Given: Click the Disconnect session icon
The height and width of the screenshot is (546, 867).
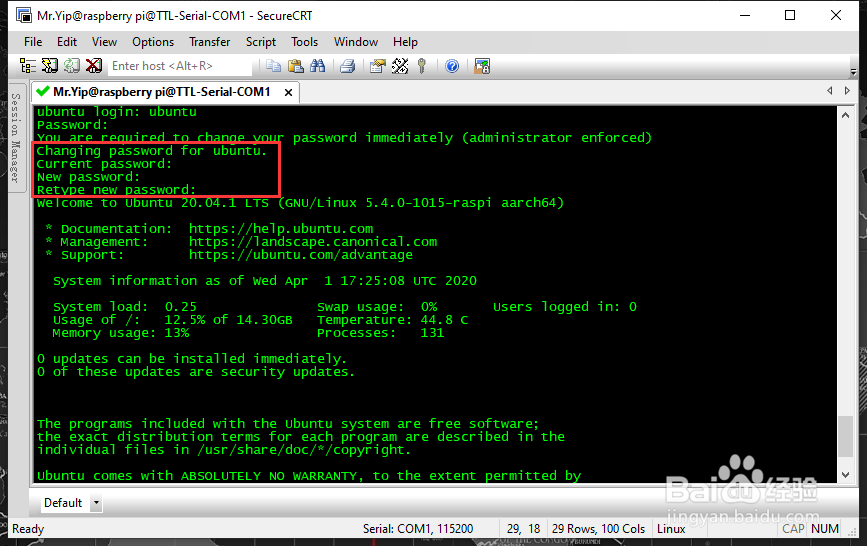Looking at the screenshot, I should coord(94,66).
